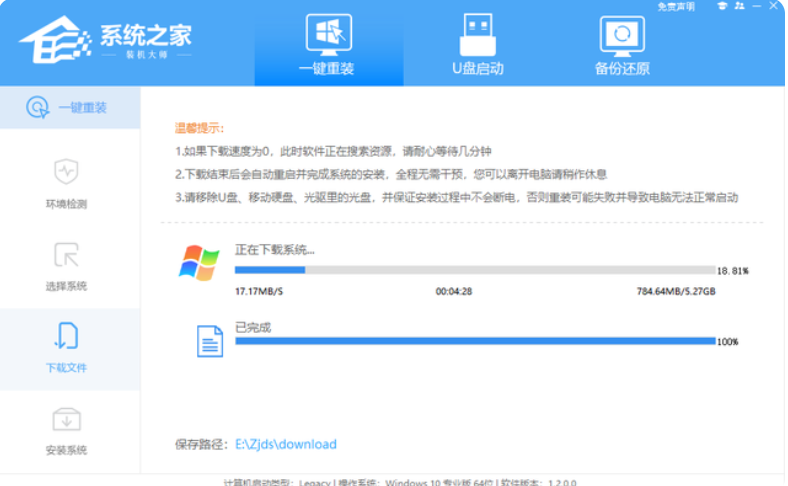This screenshot has height=486, width=788.
Task: Click the 环境检测 step label
Action: [x=66, y=204]
